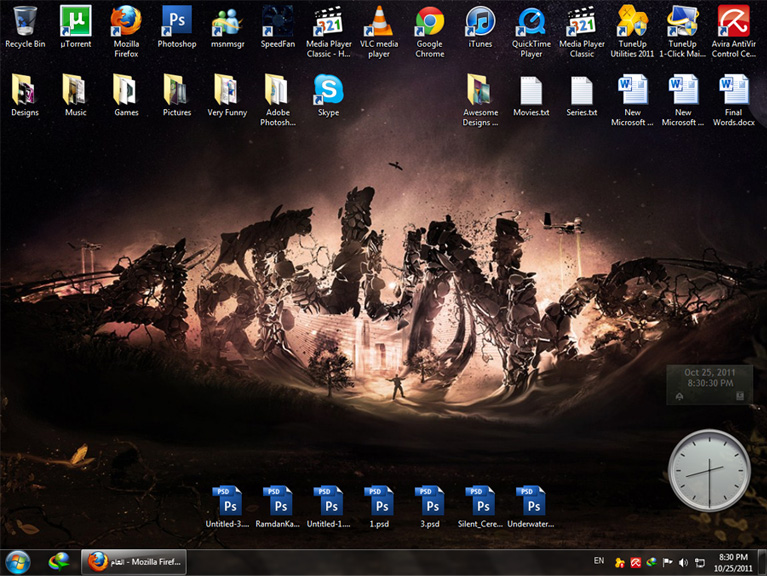Image resolution: width=767 pixels, height=576 pixels.
Task: Select the Google Chrome desktop shortcut
Action: (429, 32)
